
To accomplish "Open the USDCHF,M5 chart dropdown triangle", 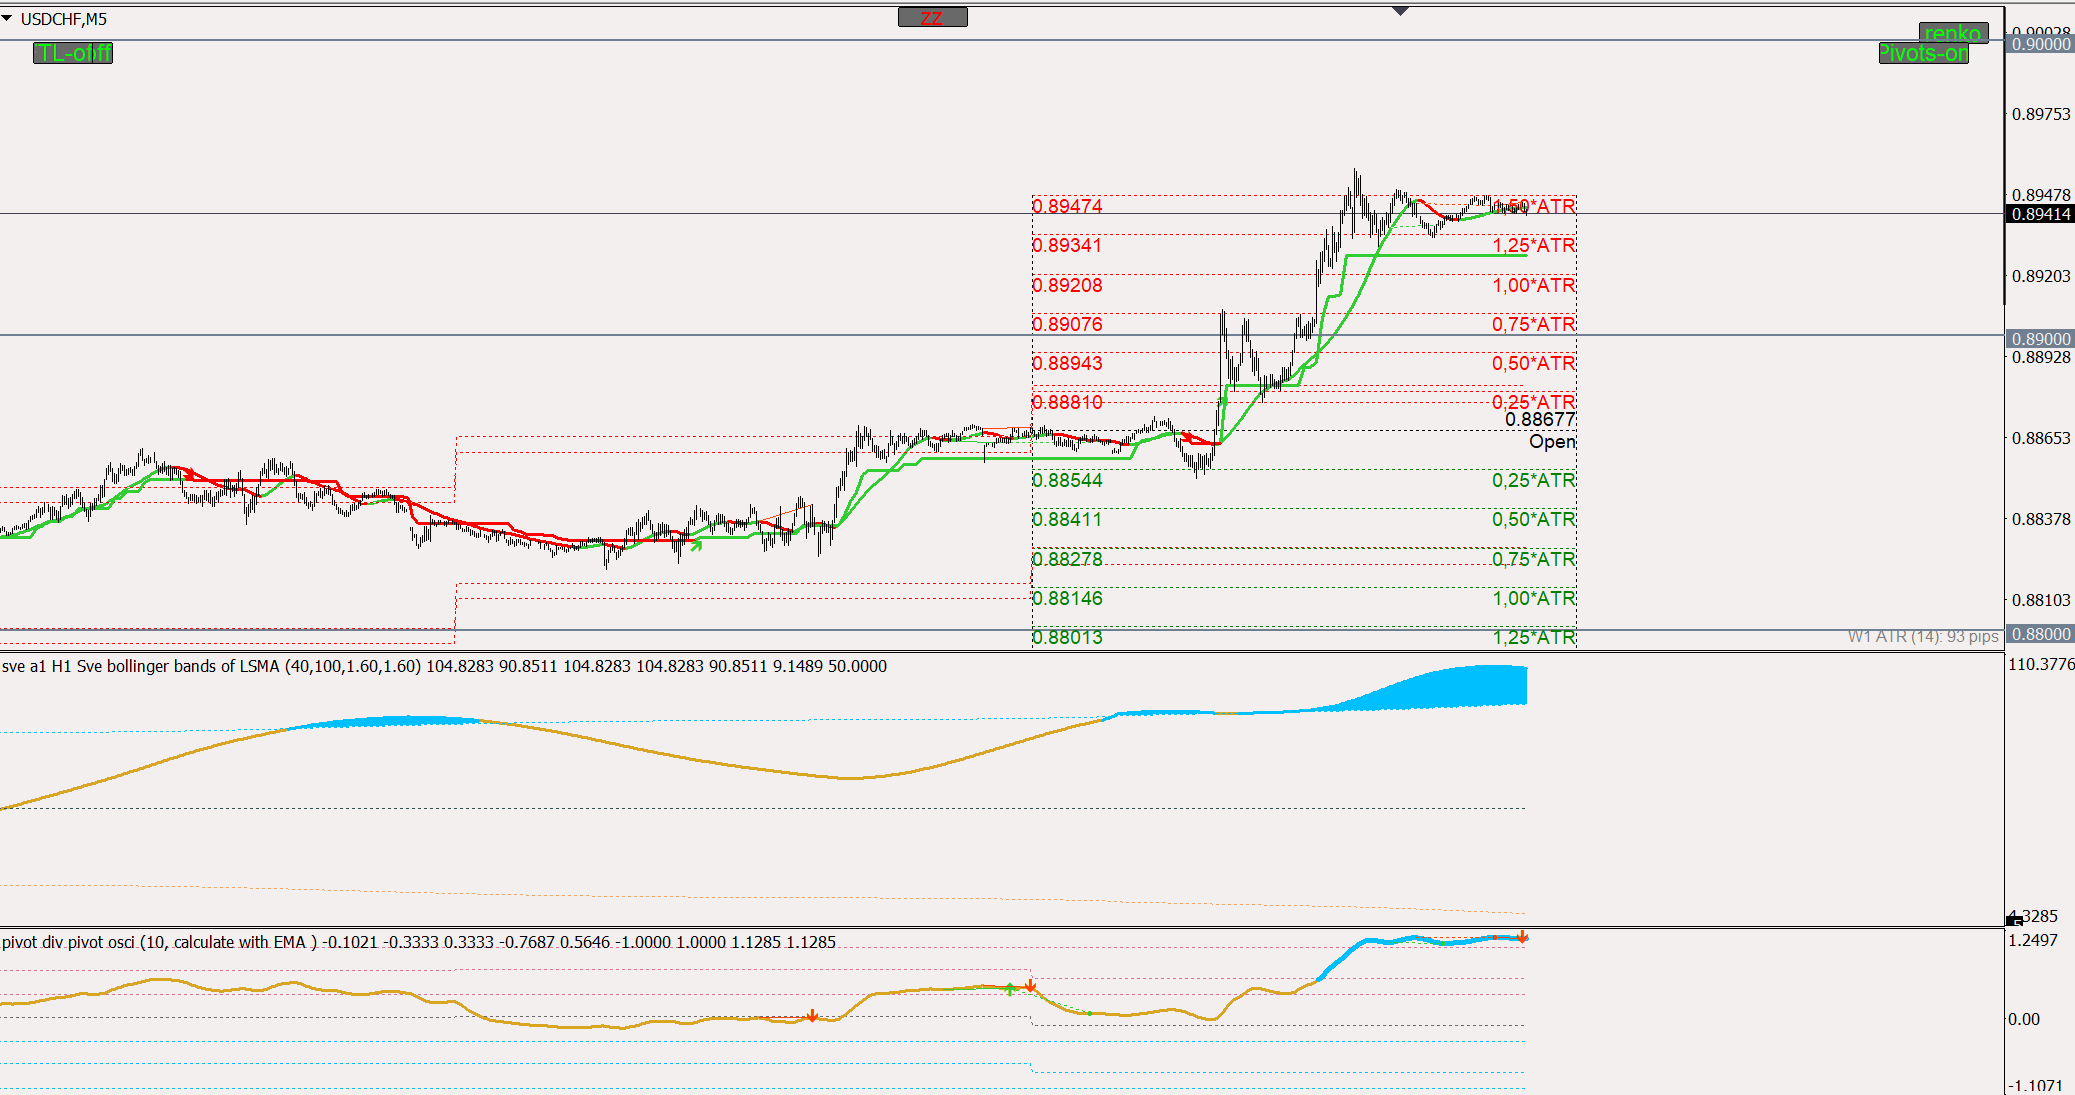I will [x=7, y=19].
